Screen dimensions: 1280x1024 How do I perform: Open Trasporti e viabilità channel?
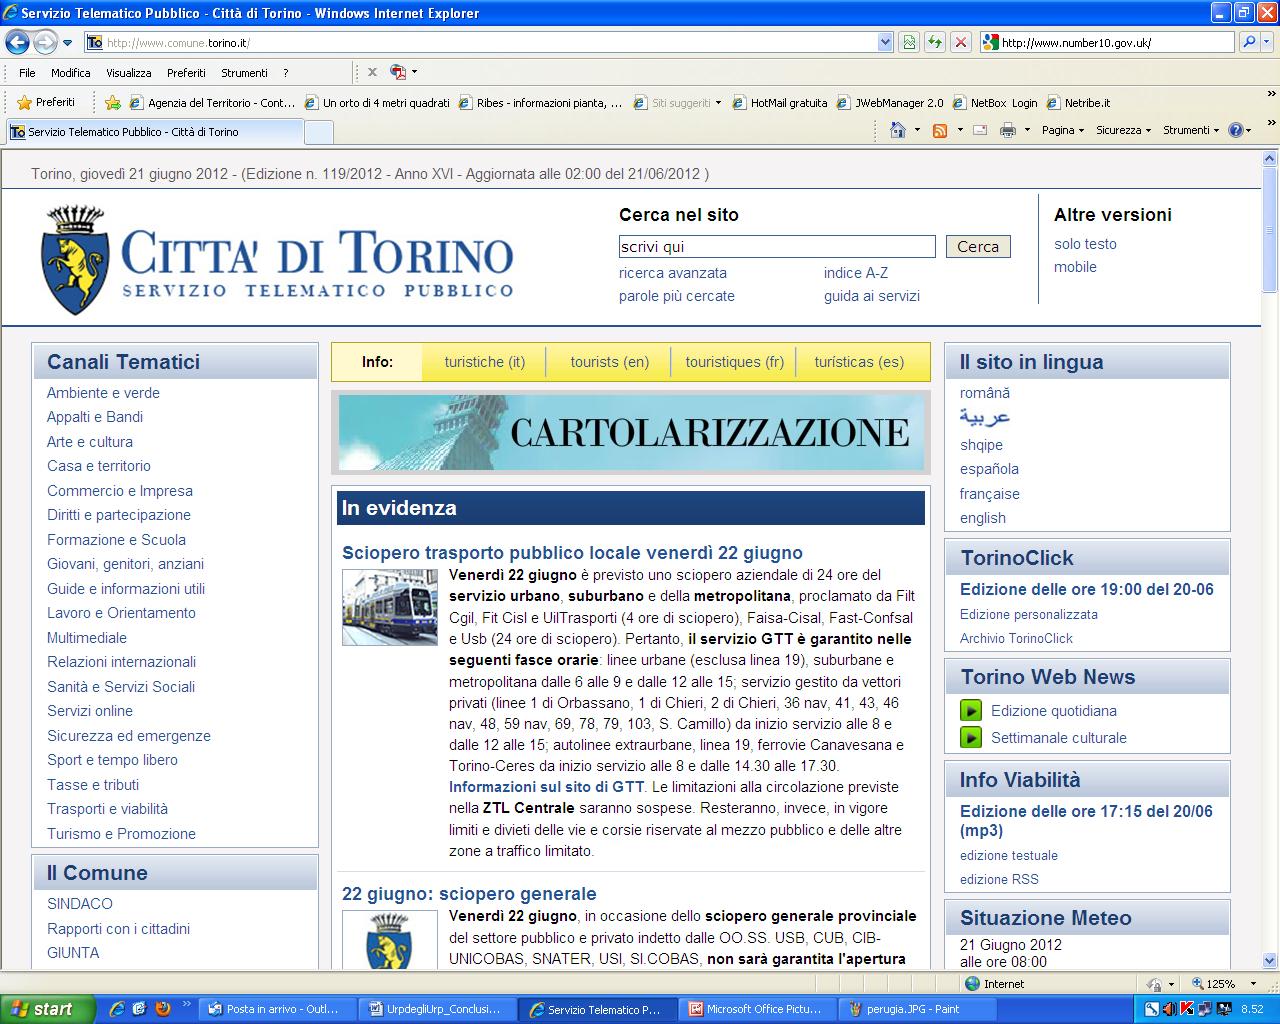(x=107, y=809)
